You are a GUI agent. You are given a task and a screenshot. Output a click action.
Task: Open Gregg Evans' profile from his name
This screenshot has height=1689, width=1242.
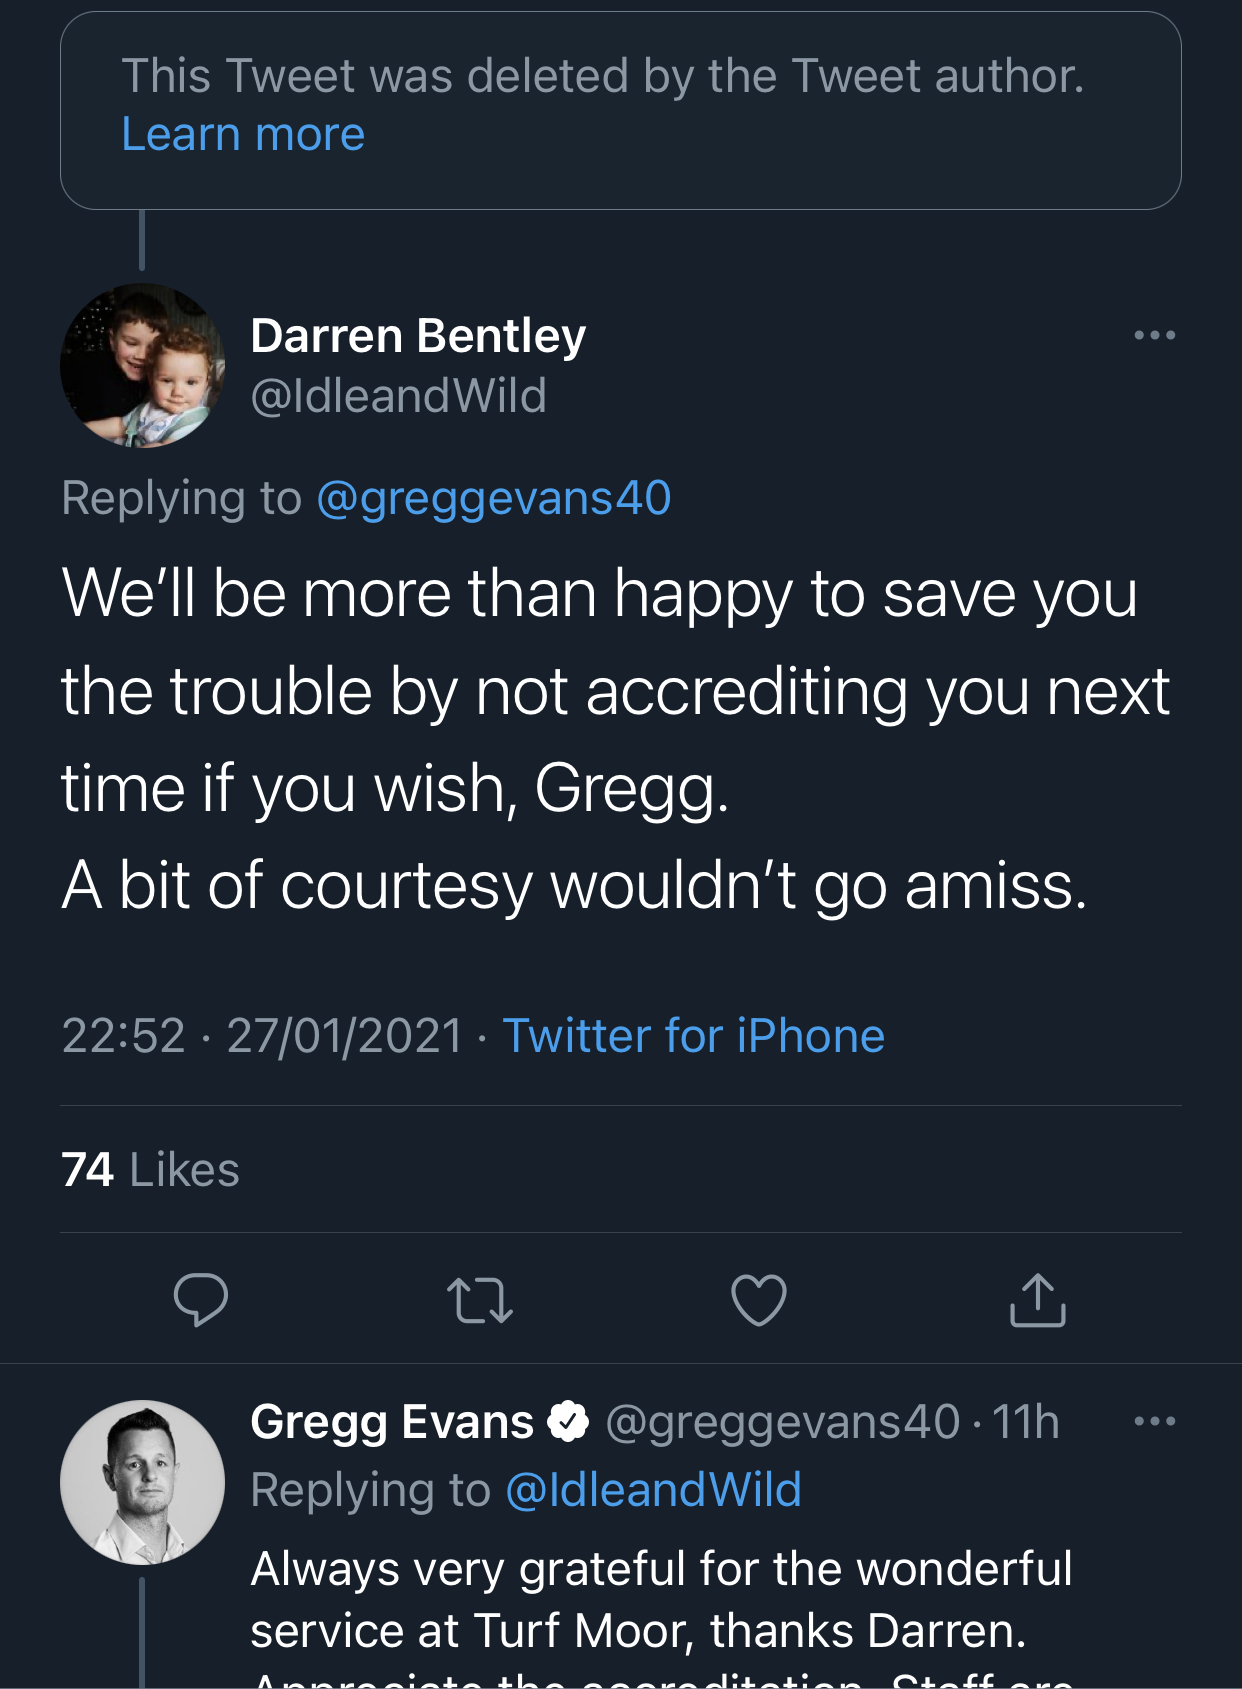[x=392, y=1422]
